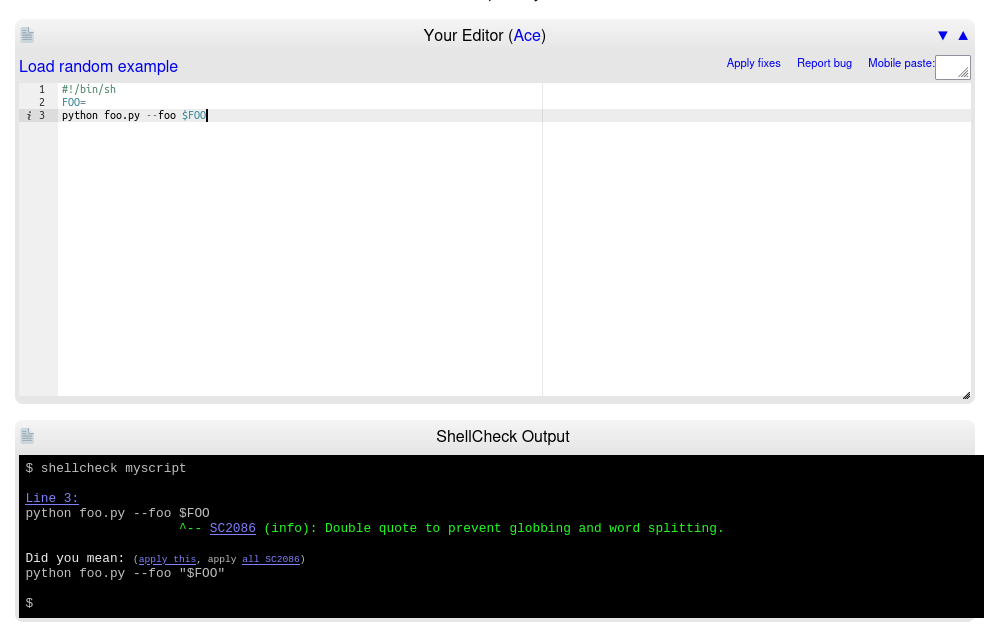The width and height of the screenshot is (1003, 630).
Task: Click the Mobile paste input box
Action: [x=952, y=67]
